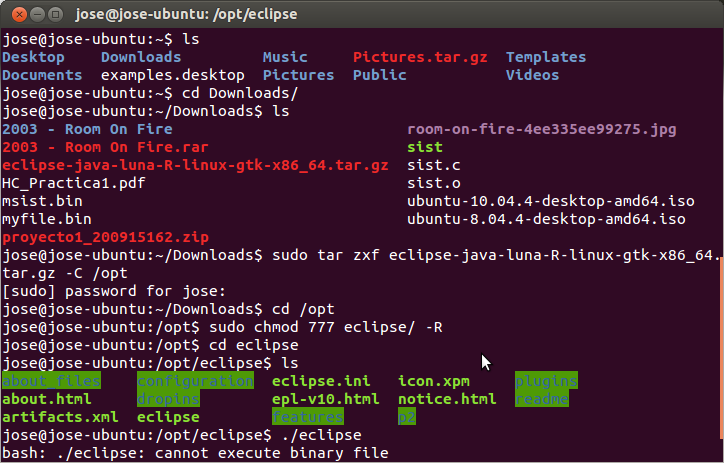Click the 'cd /opt' command
Viewport: 724px width, 463px height.
coord(303,309)
